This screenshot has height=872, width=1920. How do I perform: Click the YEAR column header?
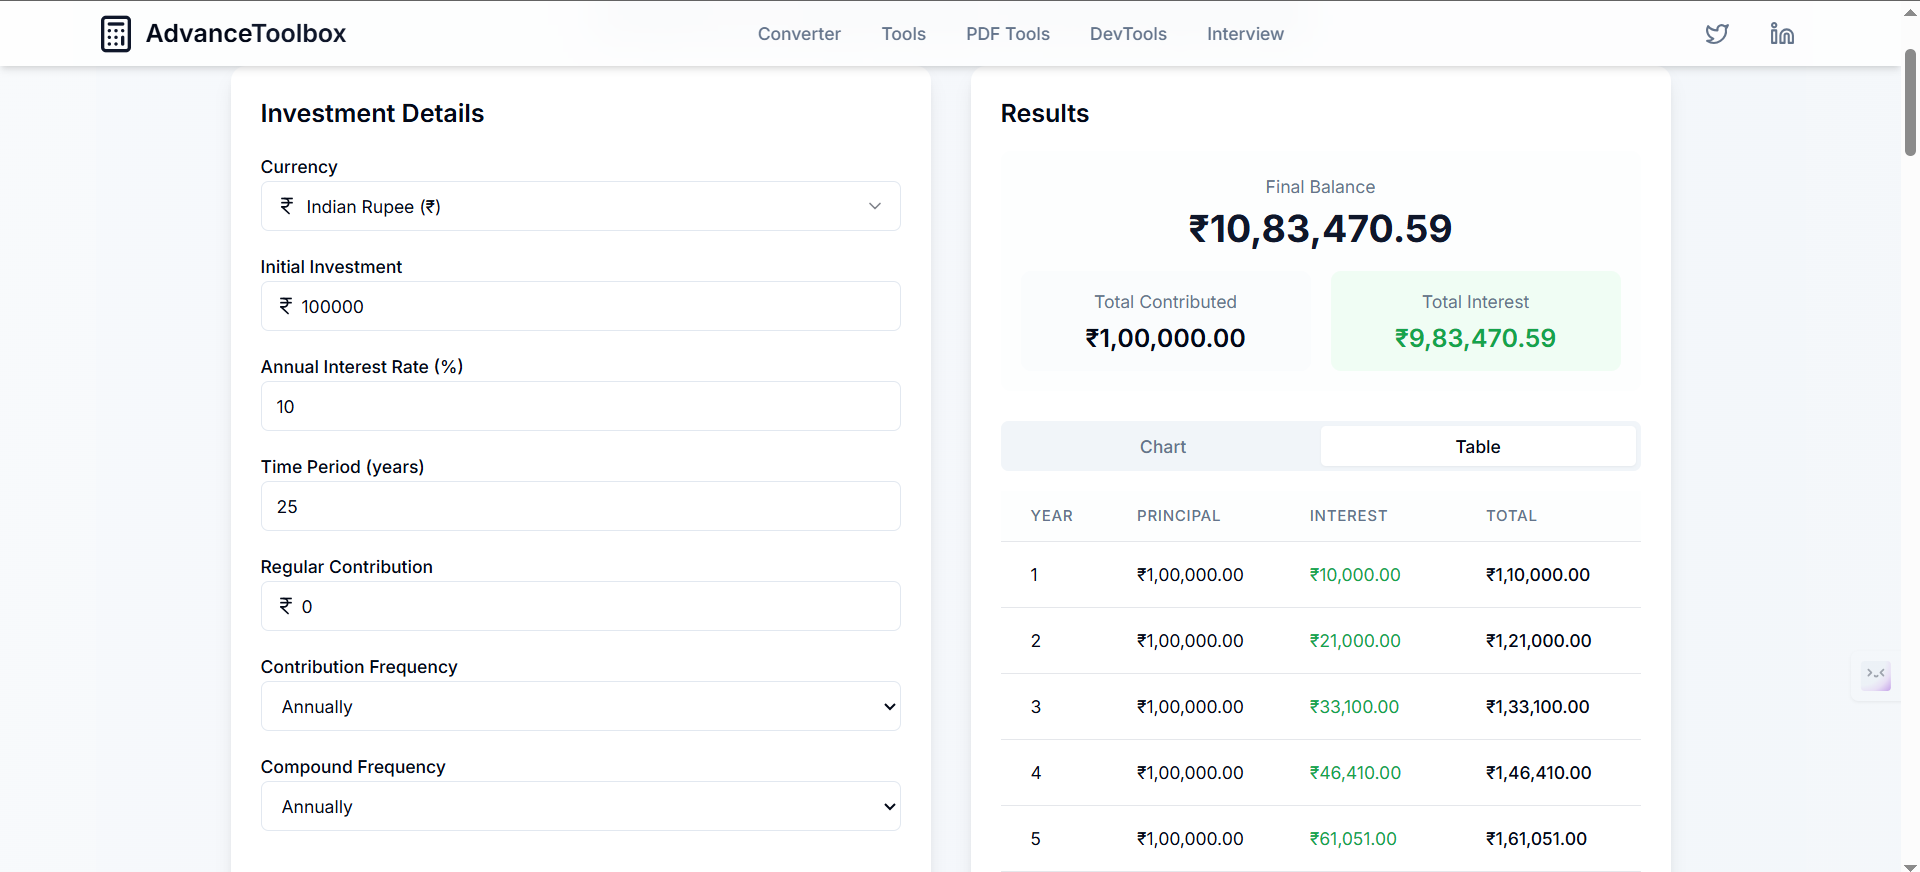pyautogui.click(x=1052, y=516)
